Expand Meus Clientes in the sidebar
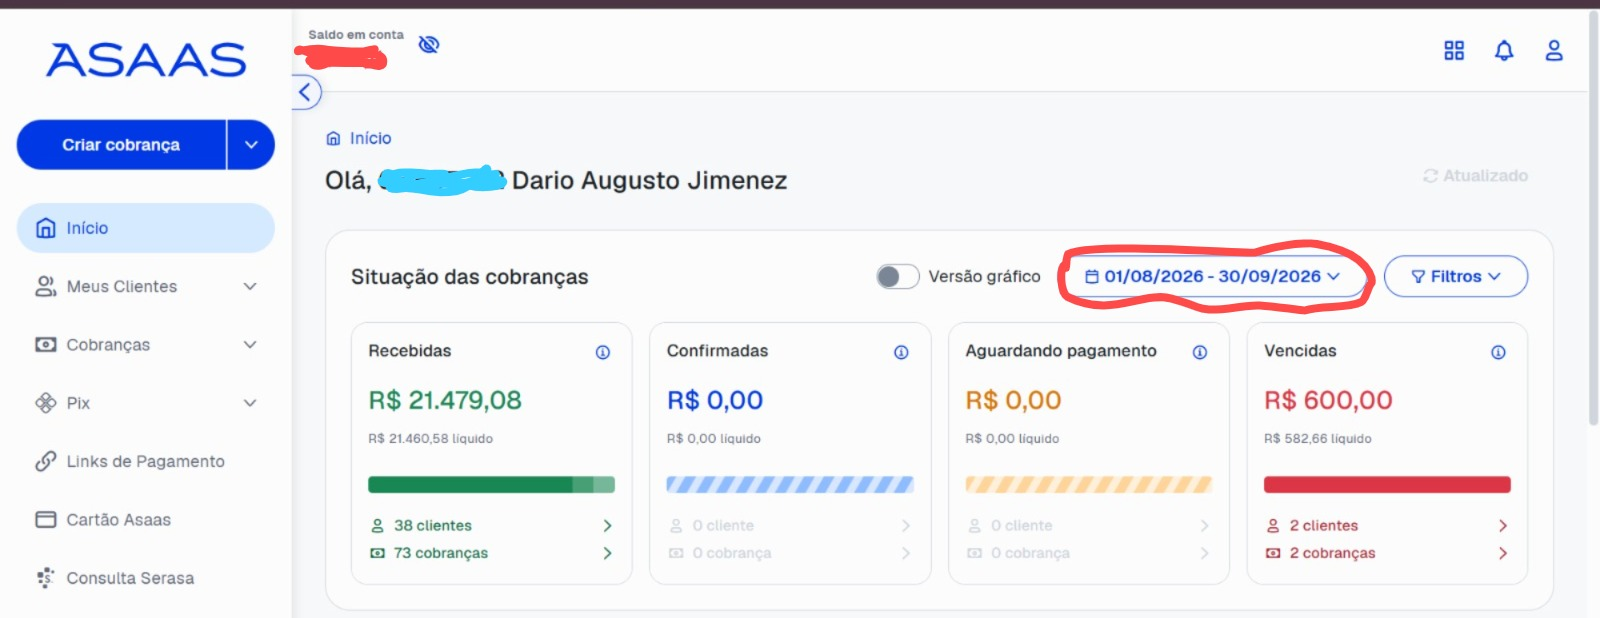This screenshot has height=618, width=1600. pyautogui.click(x=146, y=287)
